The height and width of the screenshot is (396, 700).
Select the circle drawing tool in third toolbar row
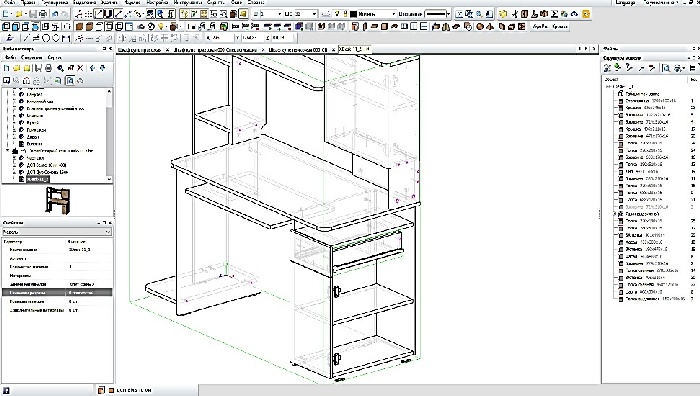point(46,38)
